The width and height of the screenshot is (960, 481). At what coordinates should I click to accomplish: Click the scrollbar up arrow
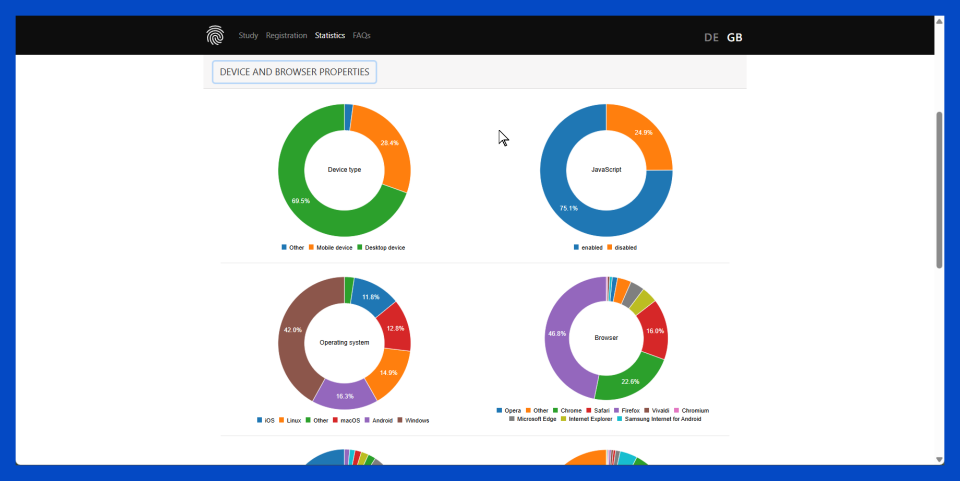coord(939,20)
